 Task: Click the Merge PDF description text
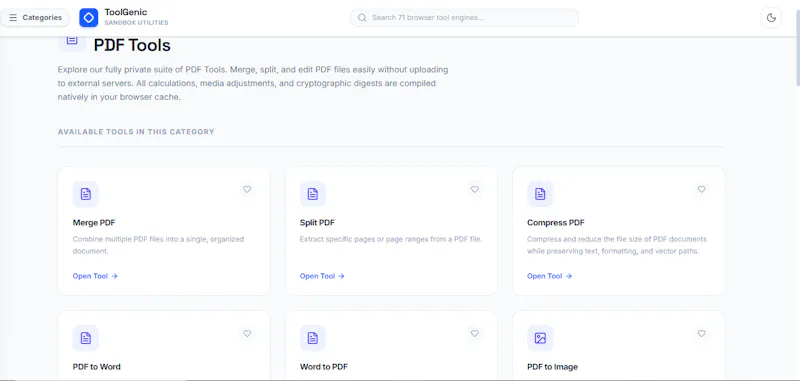158,245
